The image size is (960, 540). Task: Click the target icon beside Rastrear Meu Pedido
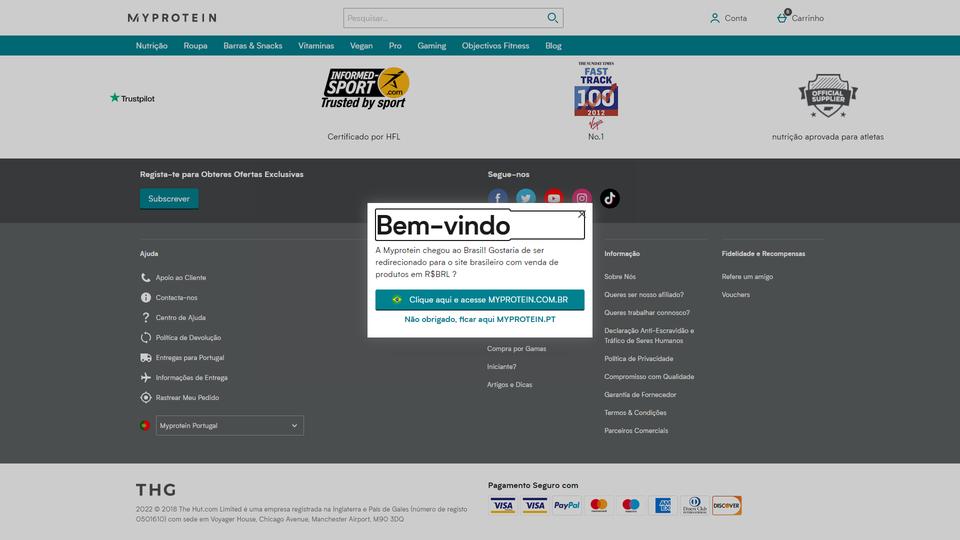[146, 397]
